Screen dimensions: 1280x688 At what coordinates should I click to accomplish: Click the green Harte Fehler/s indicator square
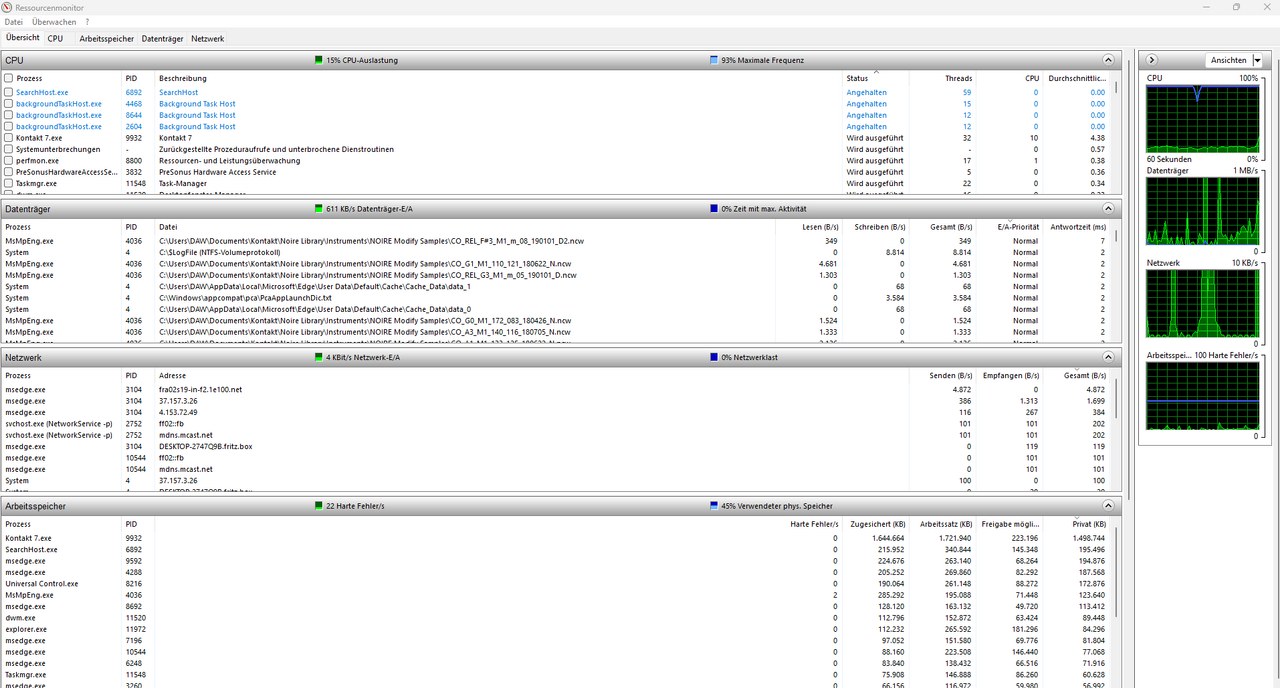point(319,506)
